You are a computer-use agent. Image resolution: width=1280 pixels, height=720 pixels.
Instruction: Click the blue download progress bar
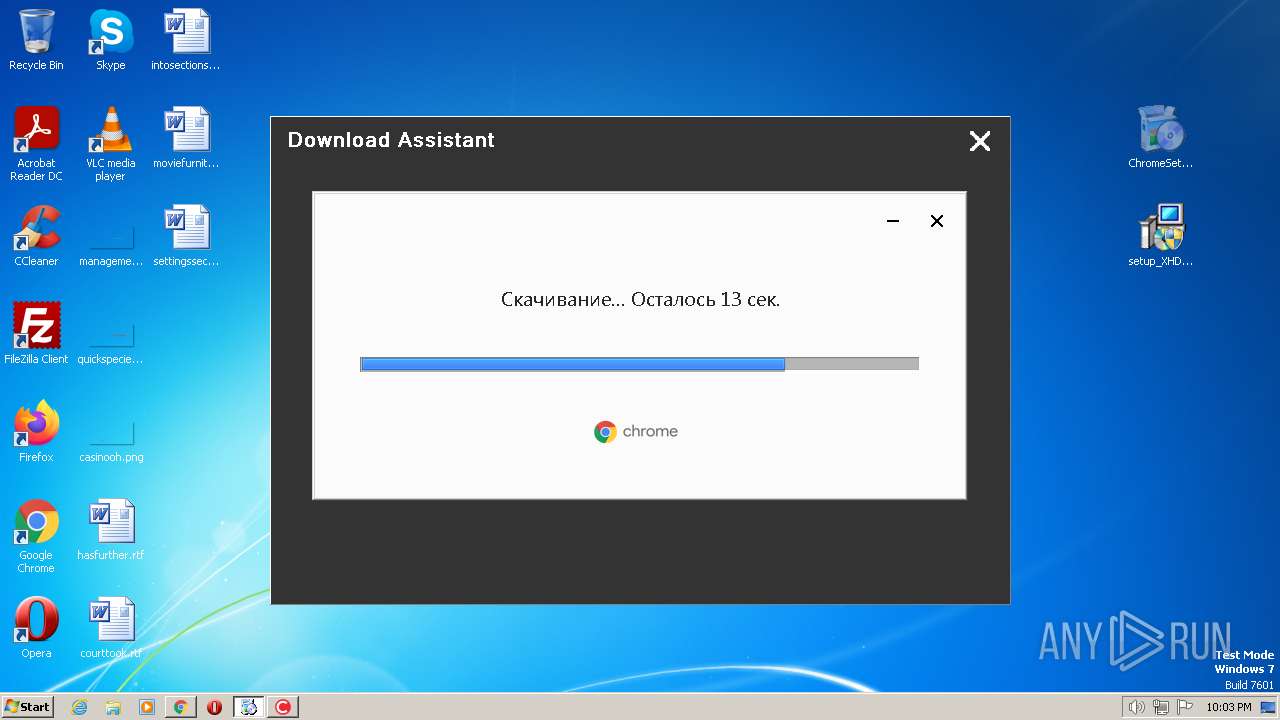(x=572, y=364)
